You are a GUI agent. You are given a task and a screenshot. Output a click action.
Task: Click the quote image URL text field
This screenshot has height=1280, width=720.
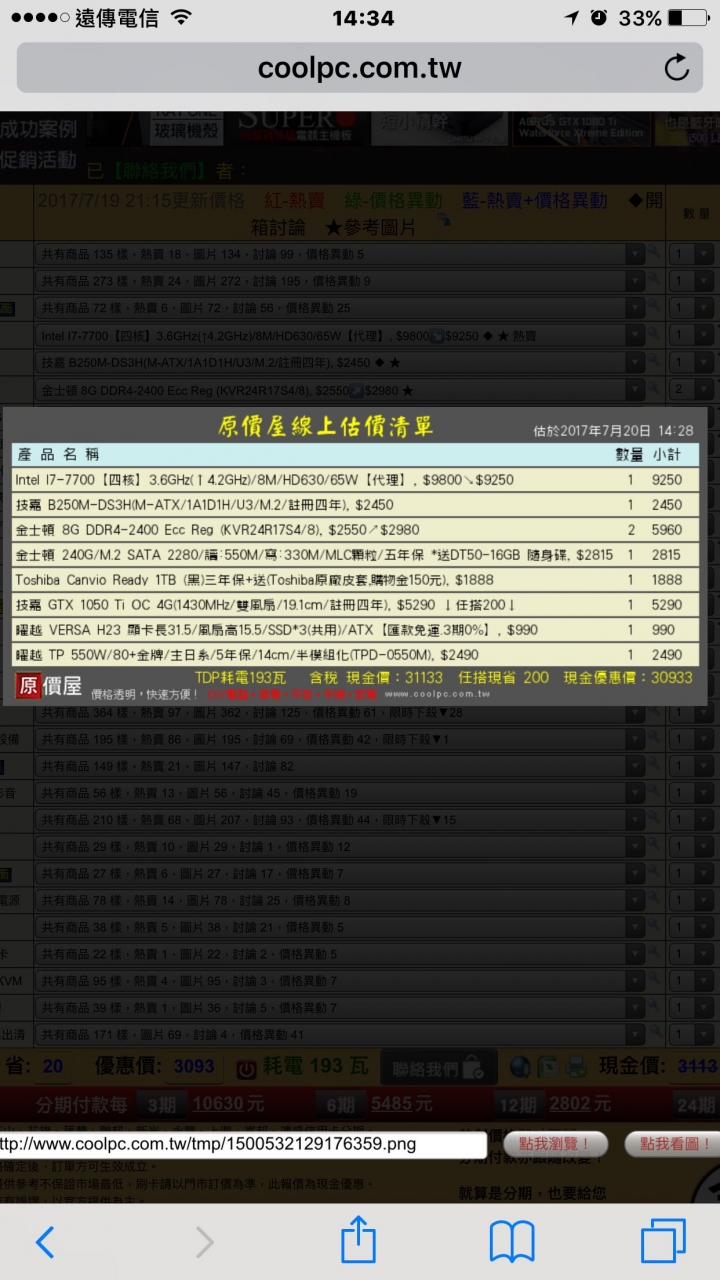[x=243, y=1144]
